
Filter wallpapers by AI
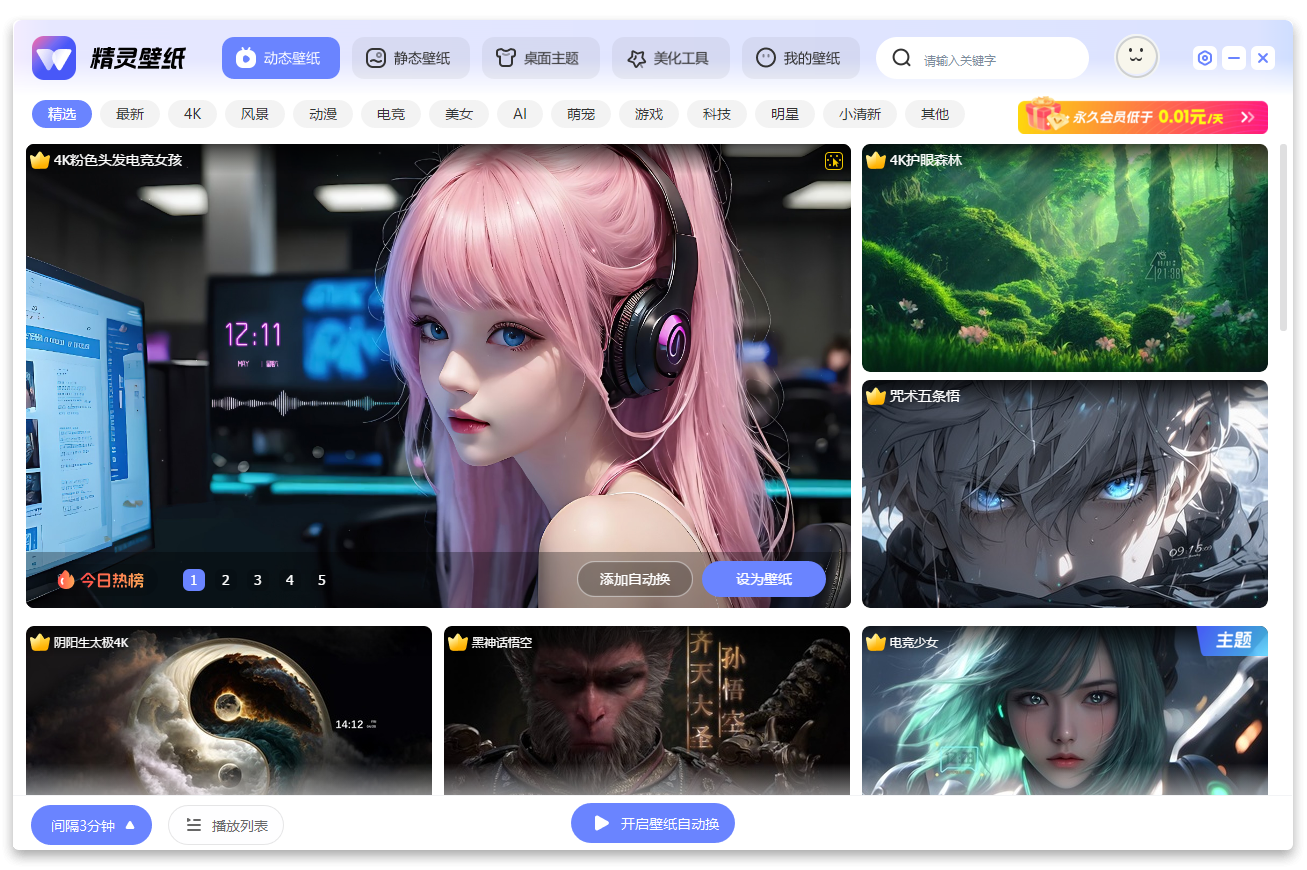click(520, 114)
